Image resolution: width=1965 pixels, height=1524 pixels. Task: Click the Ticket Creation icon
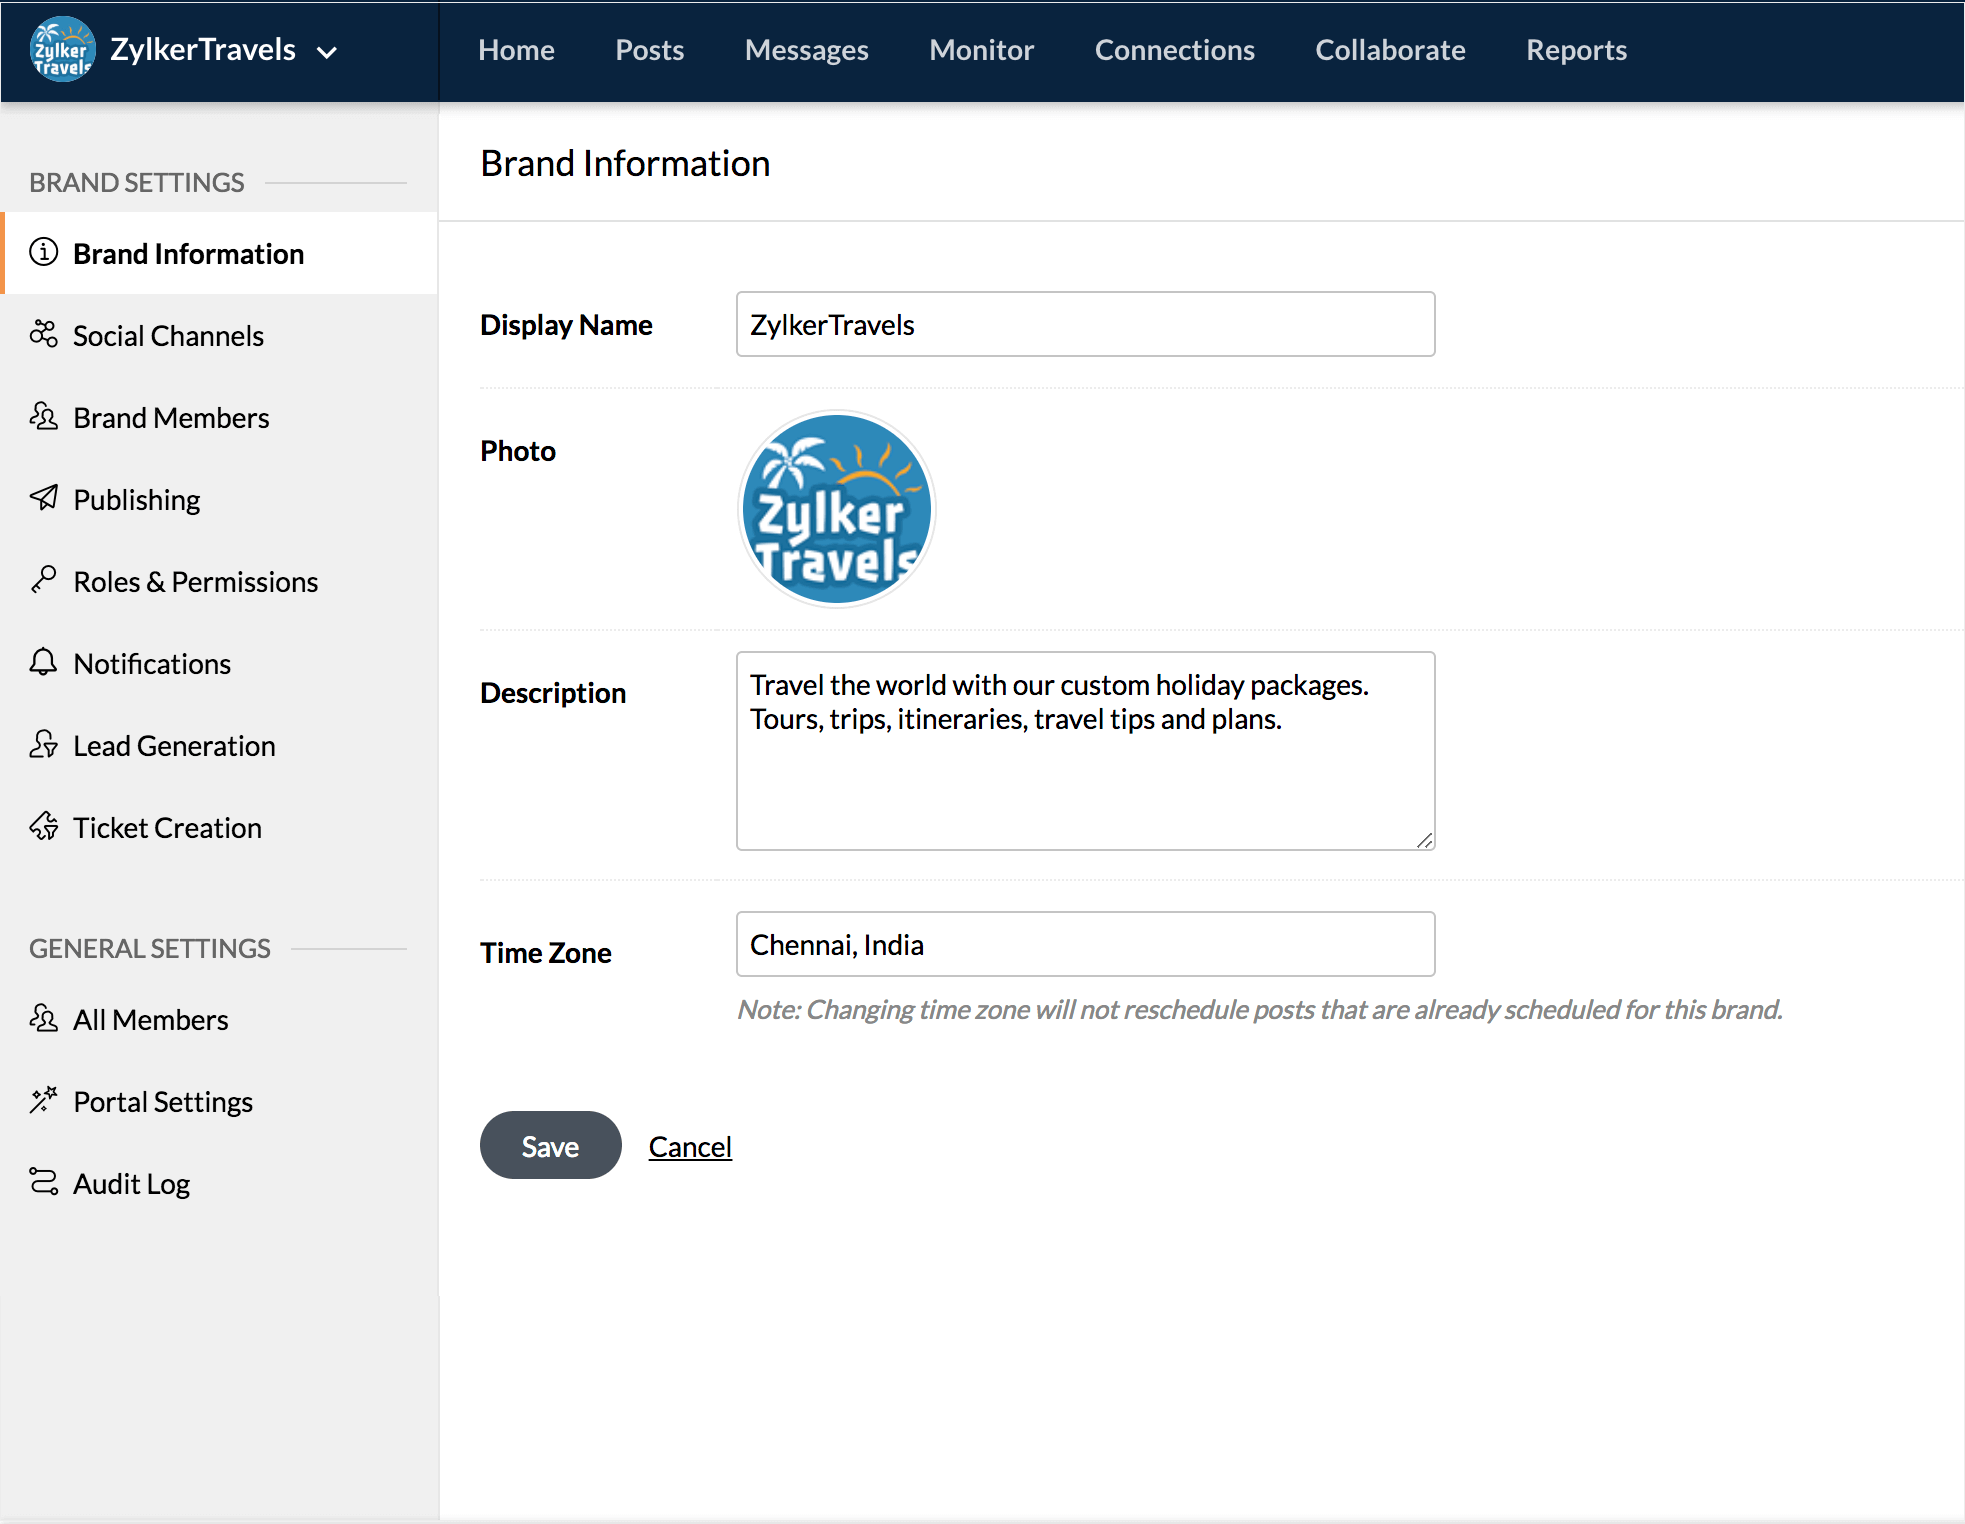click(x=43, y=826)
